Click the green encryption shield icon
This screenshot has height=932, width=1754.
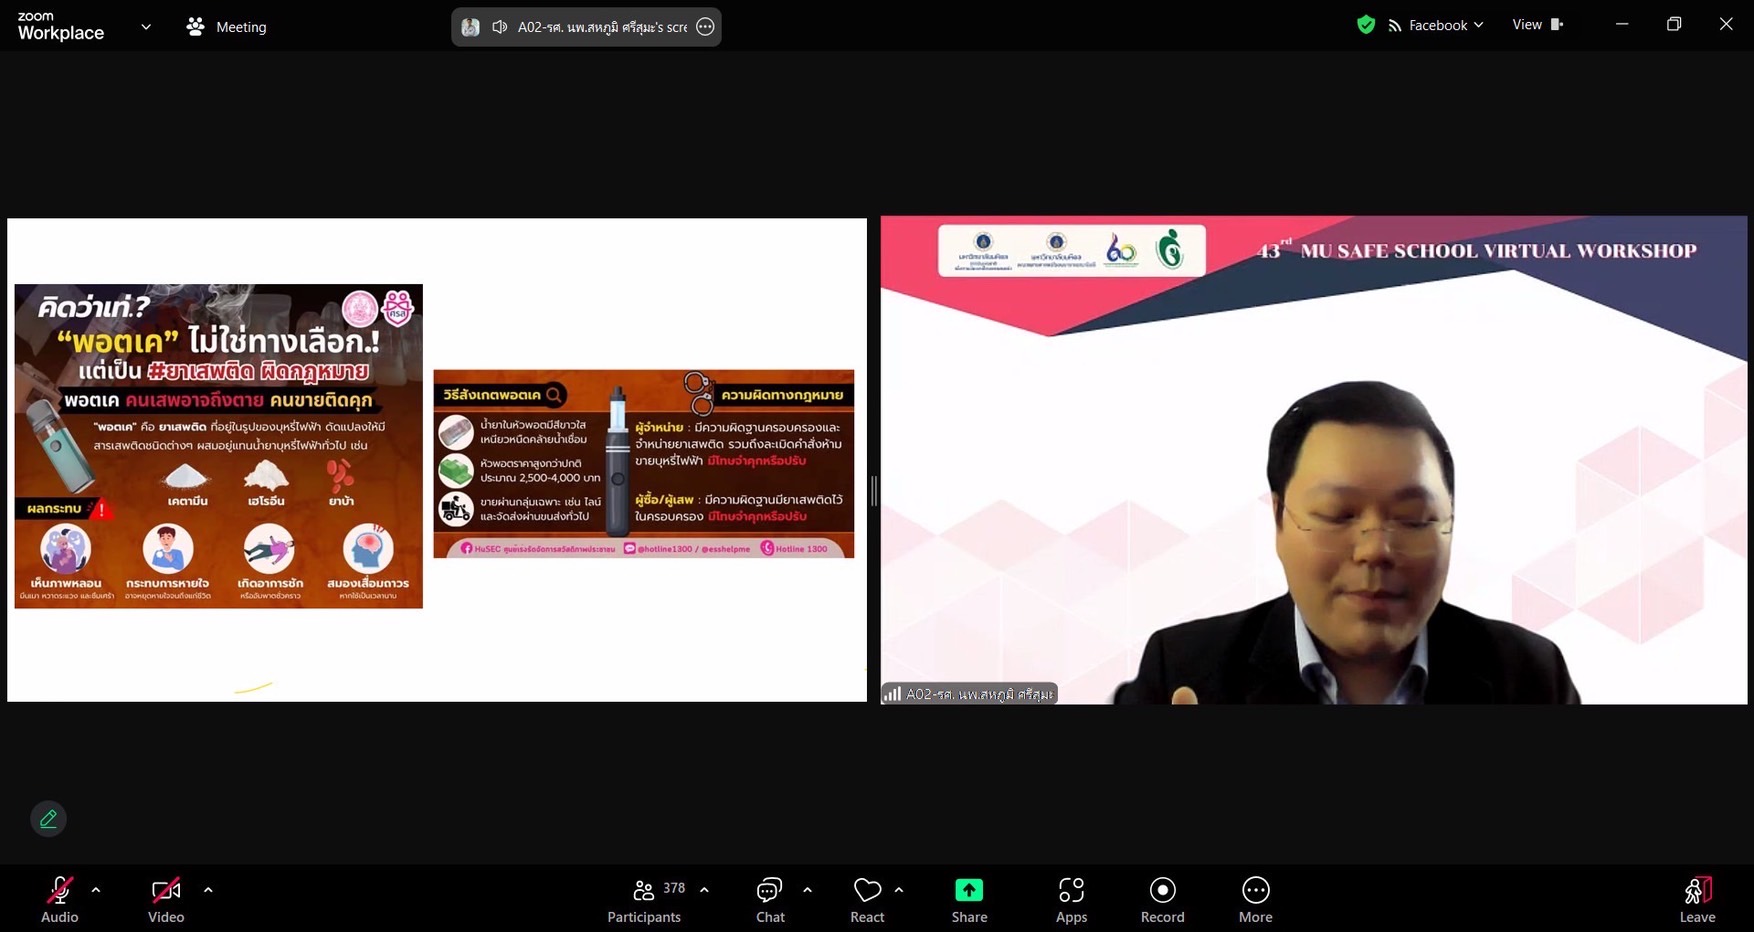1365,25
